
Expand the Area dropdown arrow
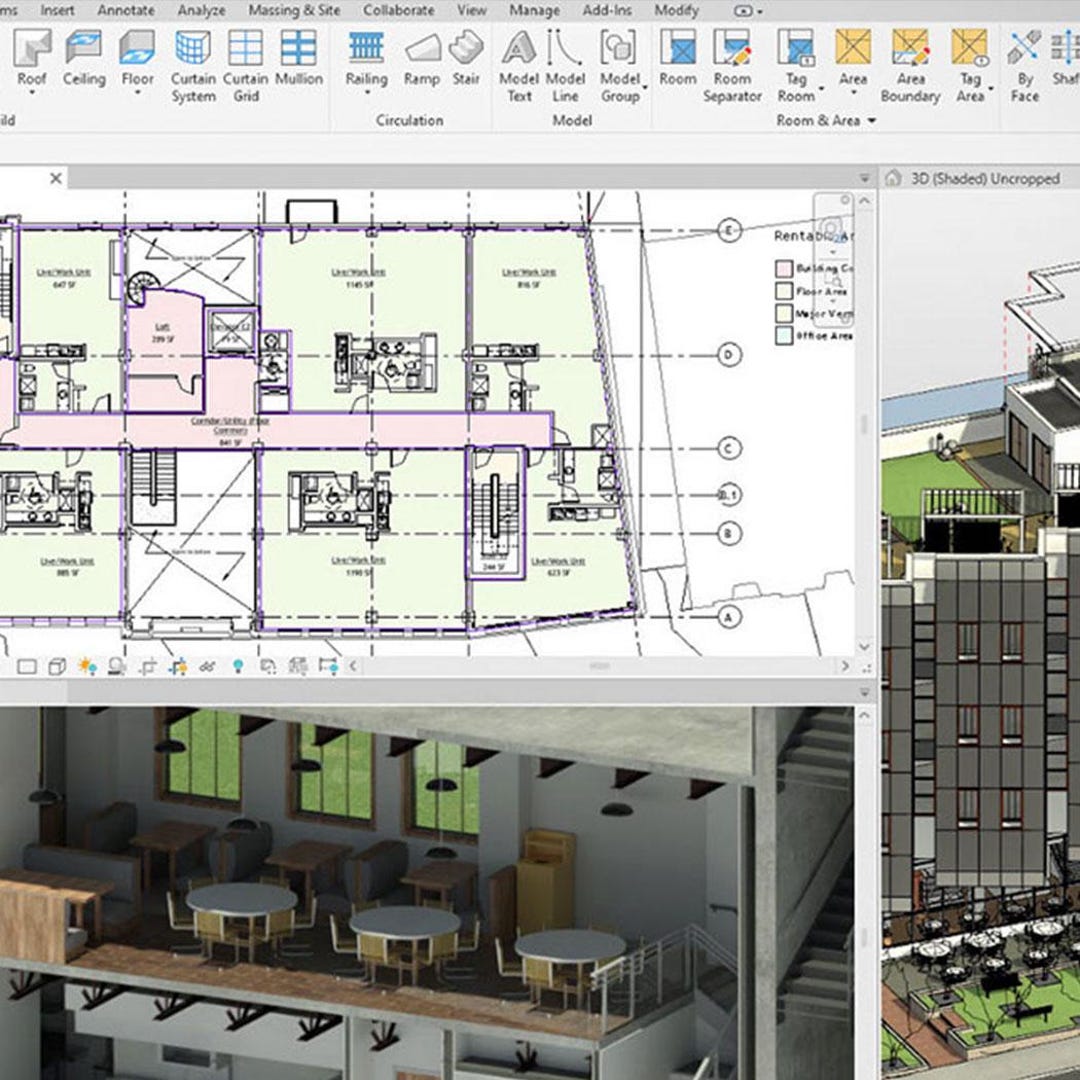(853, 93)
